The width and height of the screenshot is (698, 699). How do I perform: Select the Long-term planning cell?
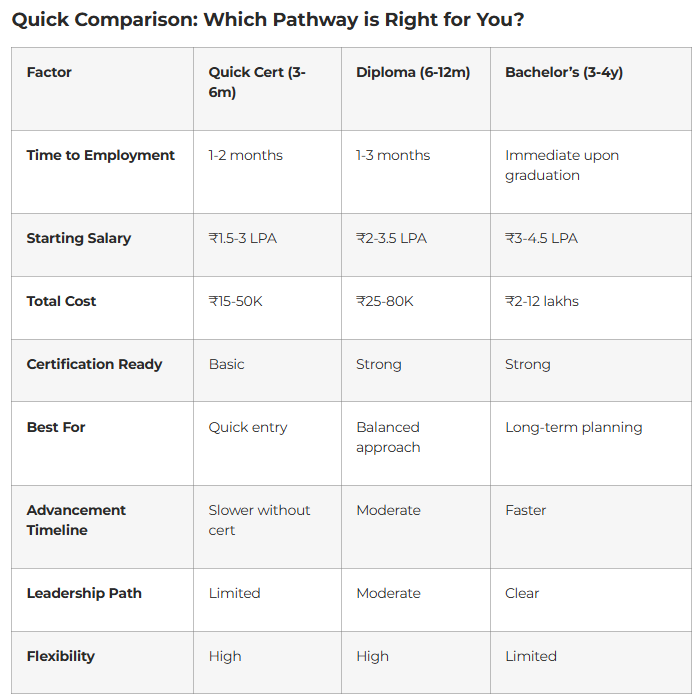574,427
